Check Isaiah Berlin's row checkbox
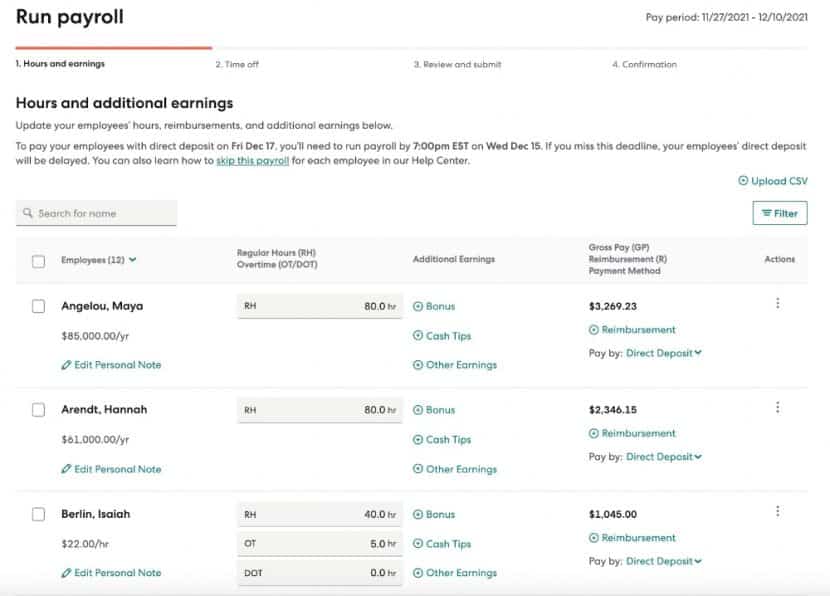Image resolution: width=830 pixels, height=596 pixels. [x=37, y=514]
